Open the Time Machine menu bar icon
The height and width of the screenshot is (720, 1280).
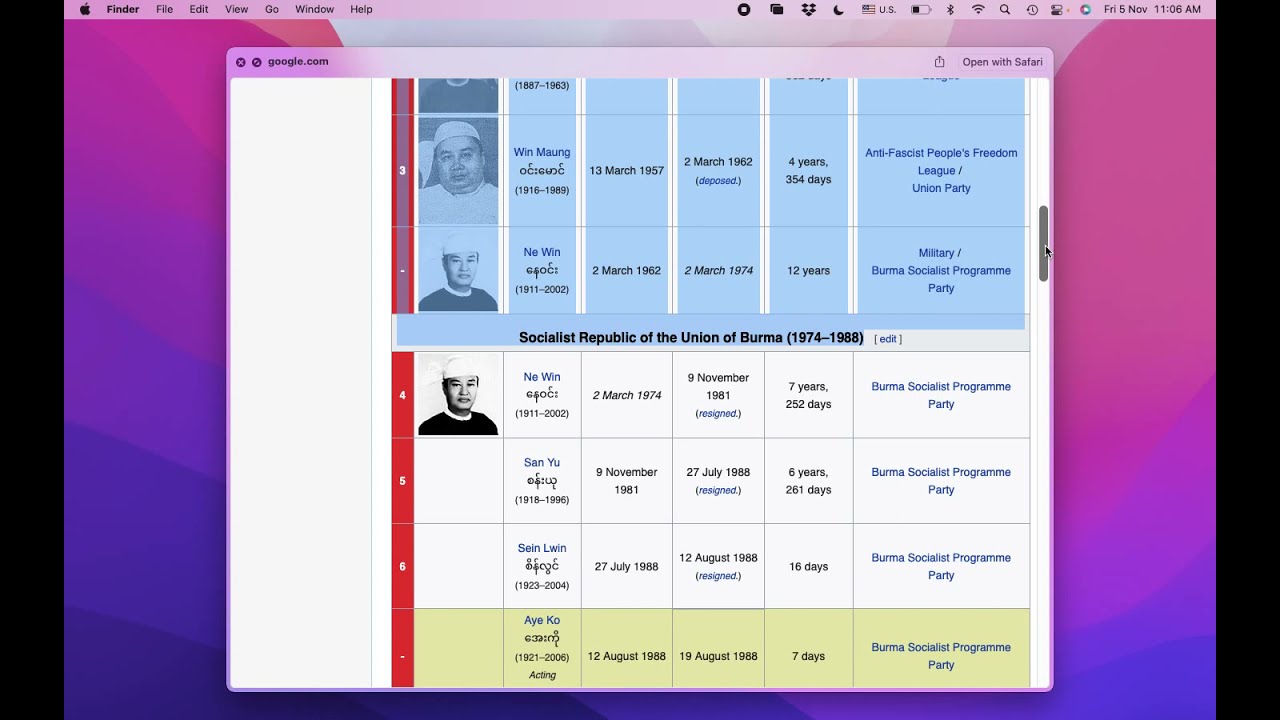(1032, 9)
